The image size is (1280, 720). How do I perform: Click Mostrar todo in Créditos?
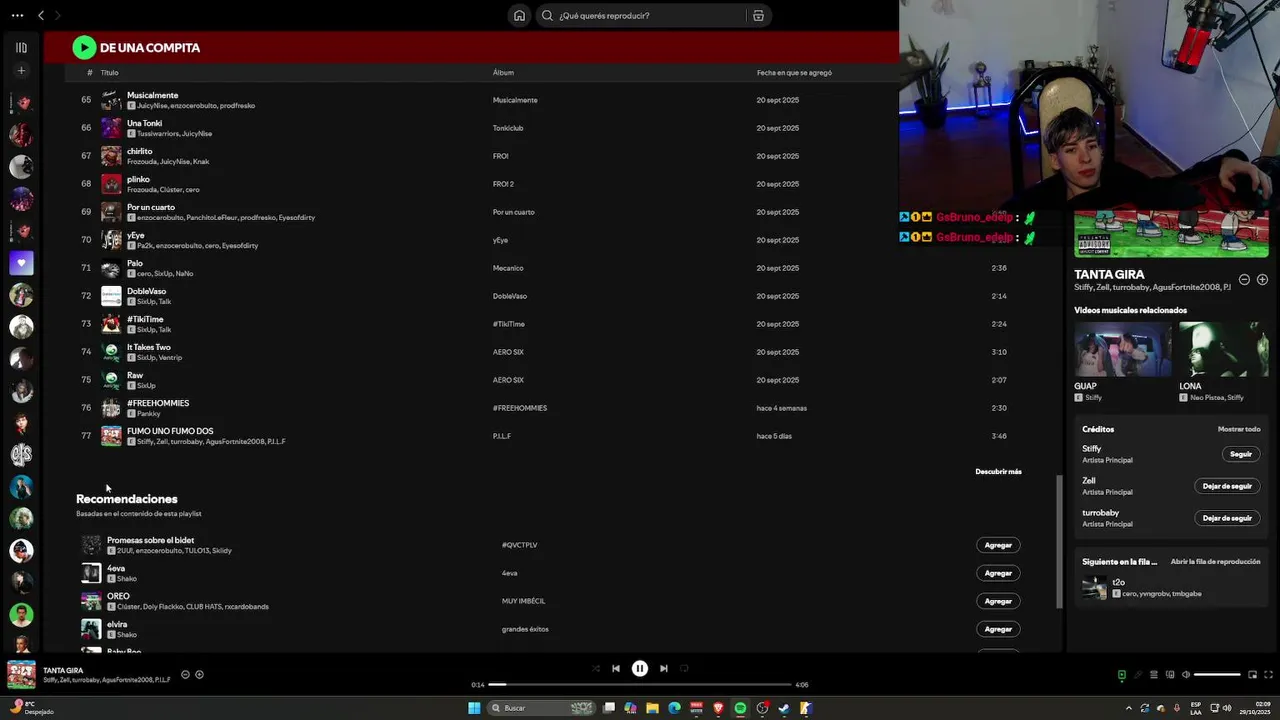pos(1239,429)
